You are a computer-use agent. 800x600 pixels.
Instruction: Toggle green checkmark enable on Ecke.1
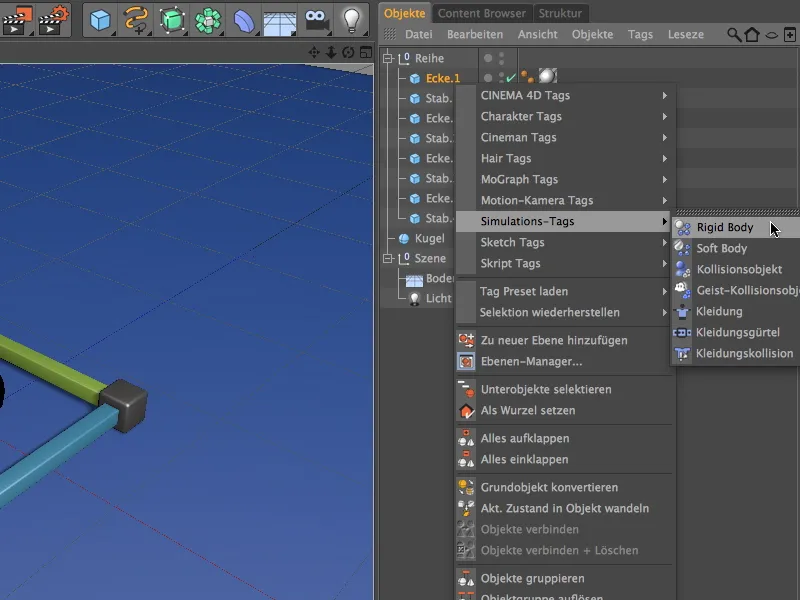(x=511, y=78)
